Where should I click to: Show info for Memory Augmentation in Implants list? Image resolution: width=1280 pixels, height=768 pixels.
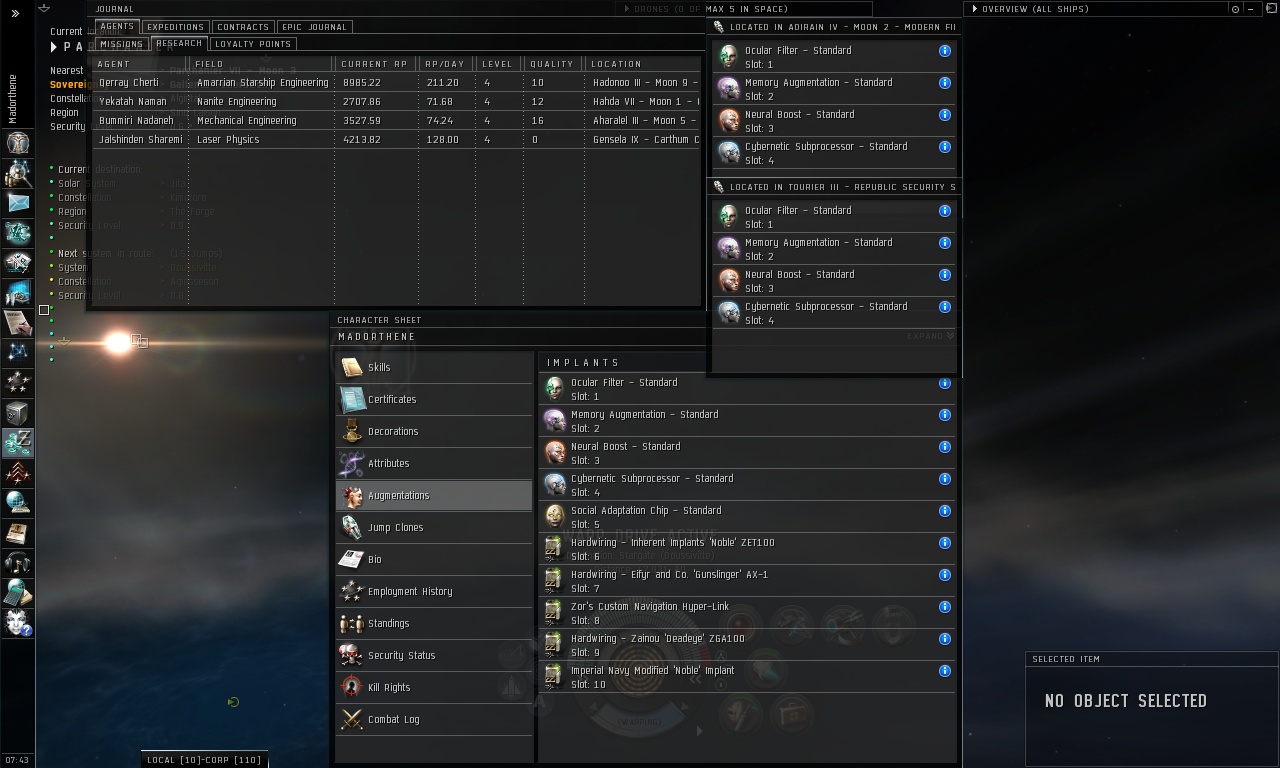point(944,415)
